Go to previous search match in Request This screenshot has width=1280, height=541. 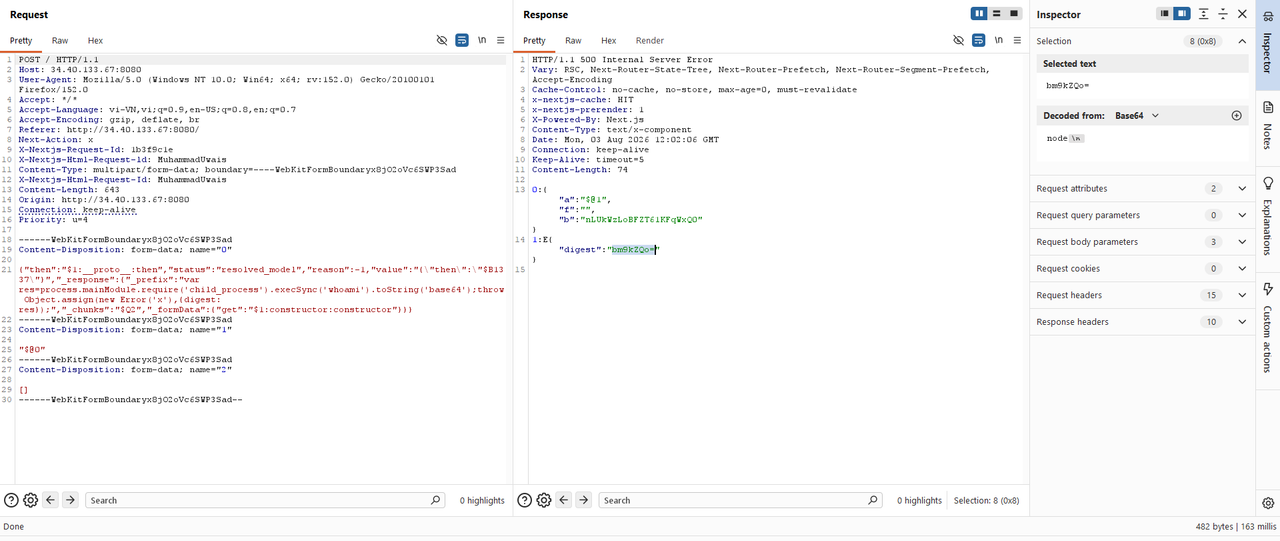[51, 500]
